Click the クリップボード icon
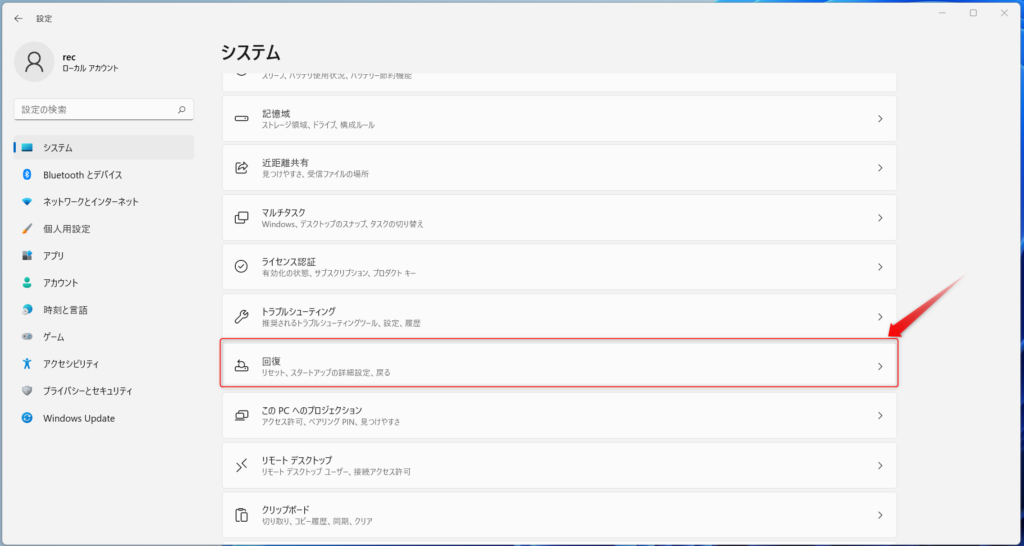The width and height of the screenshot is (1024, 546). [242, 515]
